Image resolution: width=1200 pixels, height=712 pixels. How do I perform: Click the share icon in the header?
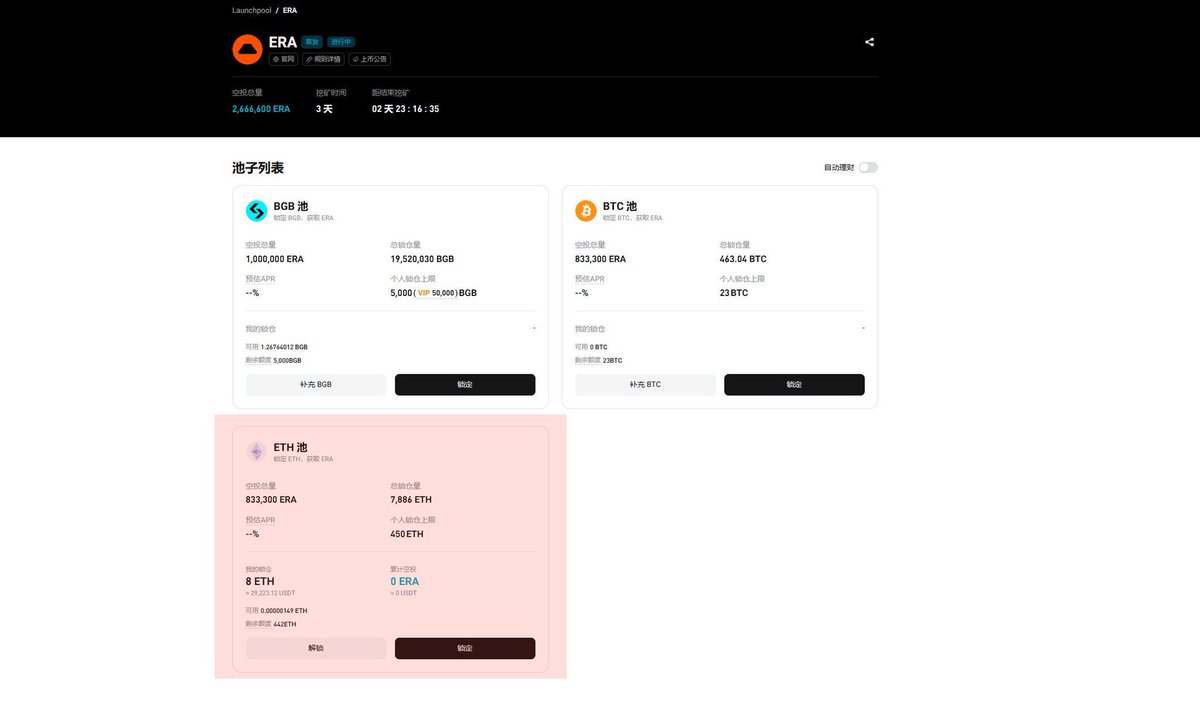(x=869, y=42)
